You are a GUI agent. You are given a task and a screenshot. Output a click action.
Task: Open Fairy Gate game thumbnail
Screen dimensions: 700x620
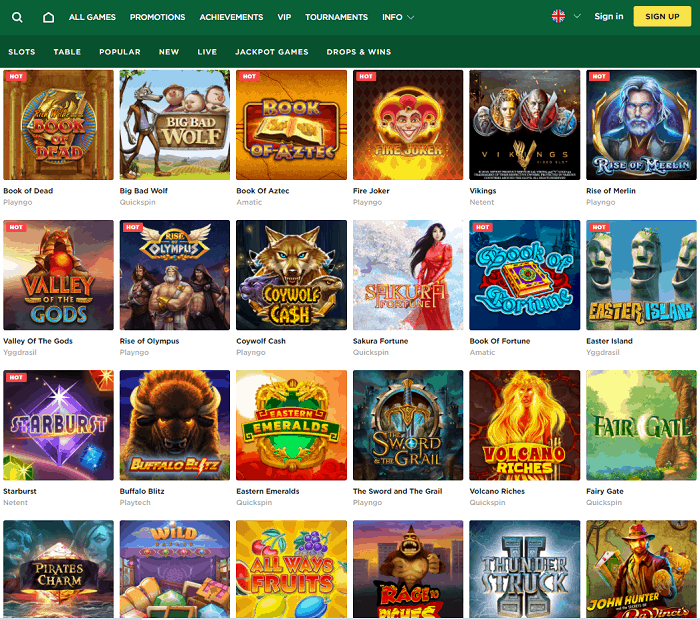tap(642, 425)
